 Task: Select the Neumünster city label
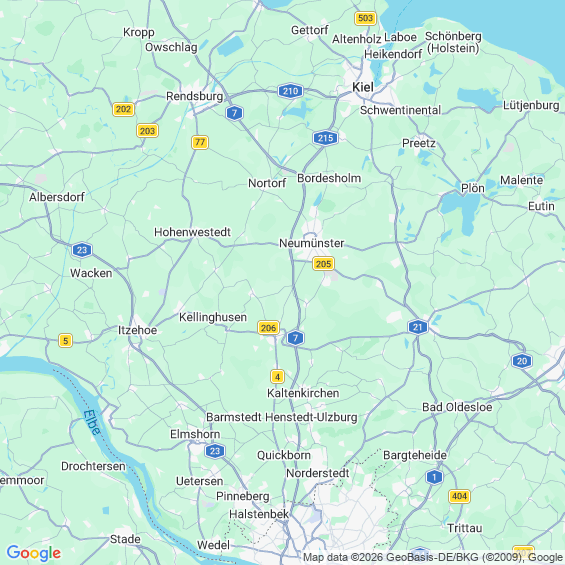pyautogui.click(x=312, y=243)
